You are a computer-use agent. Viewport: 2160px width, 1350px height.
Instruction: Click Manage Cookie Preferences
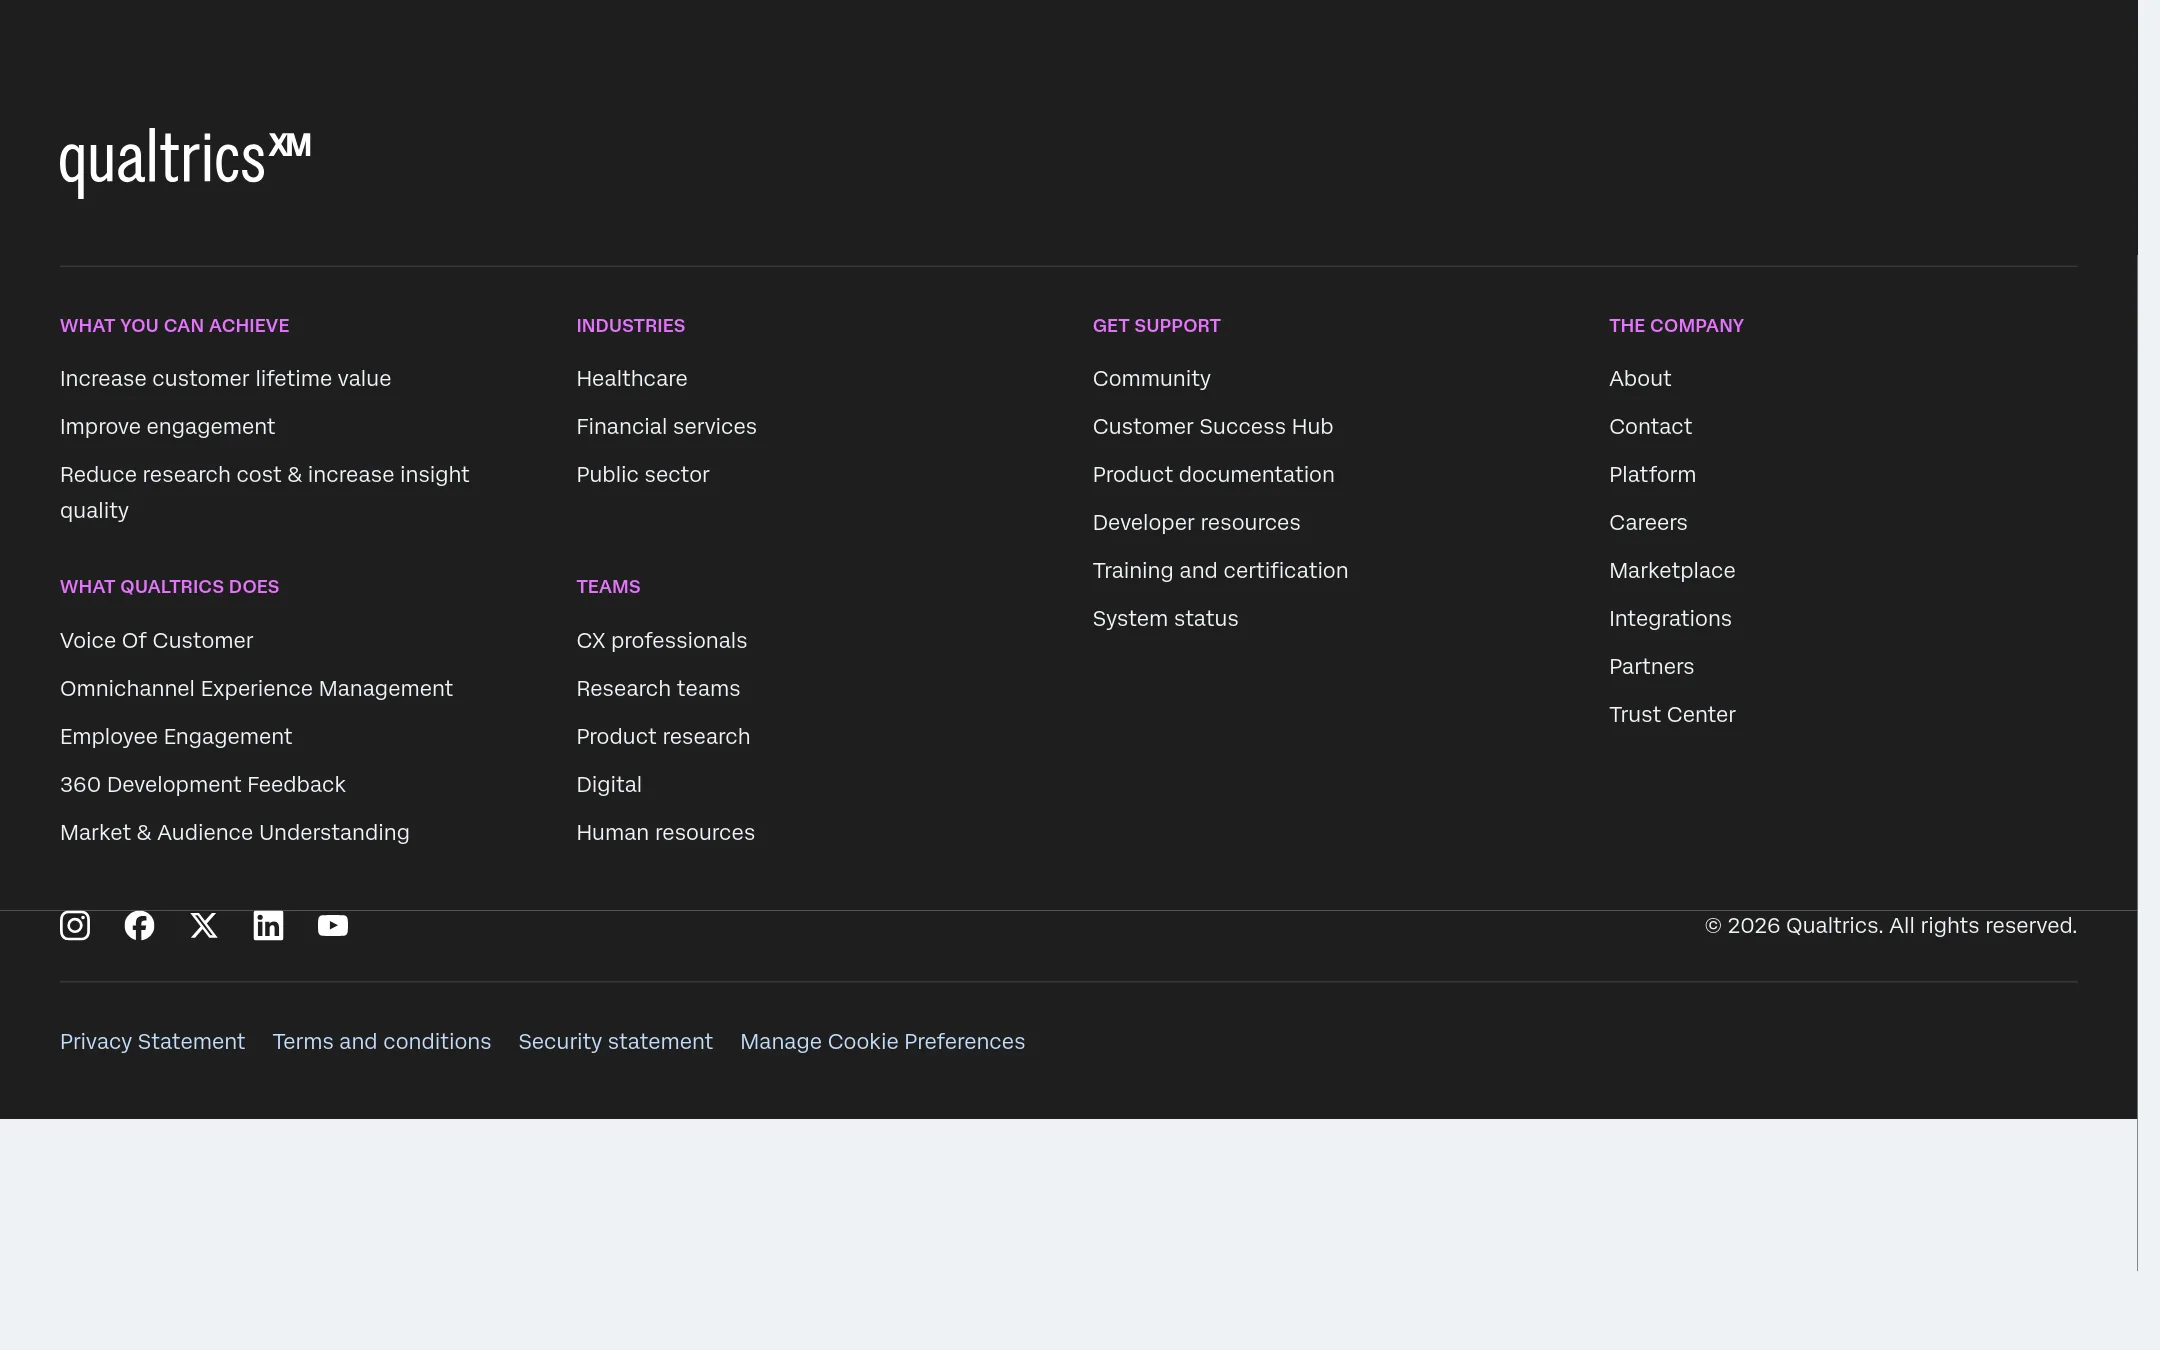point(882,1042)
